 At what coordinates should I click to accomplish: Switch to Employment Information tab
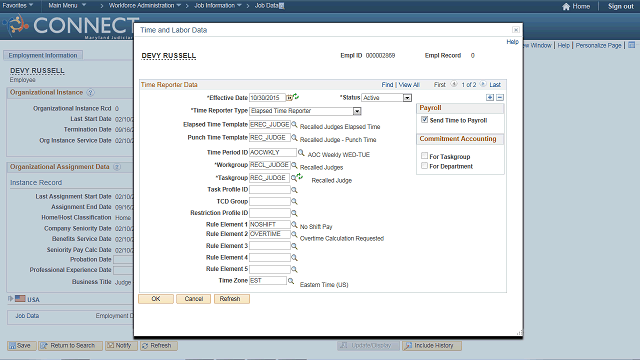pyautogui.click(x=43, y=55)
